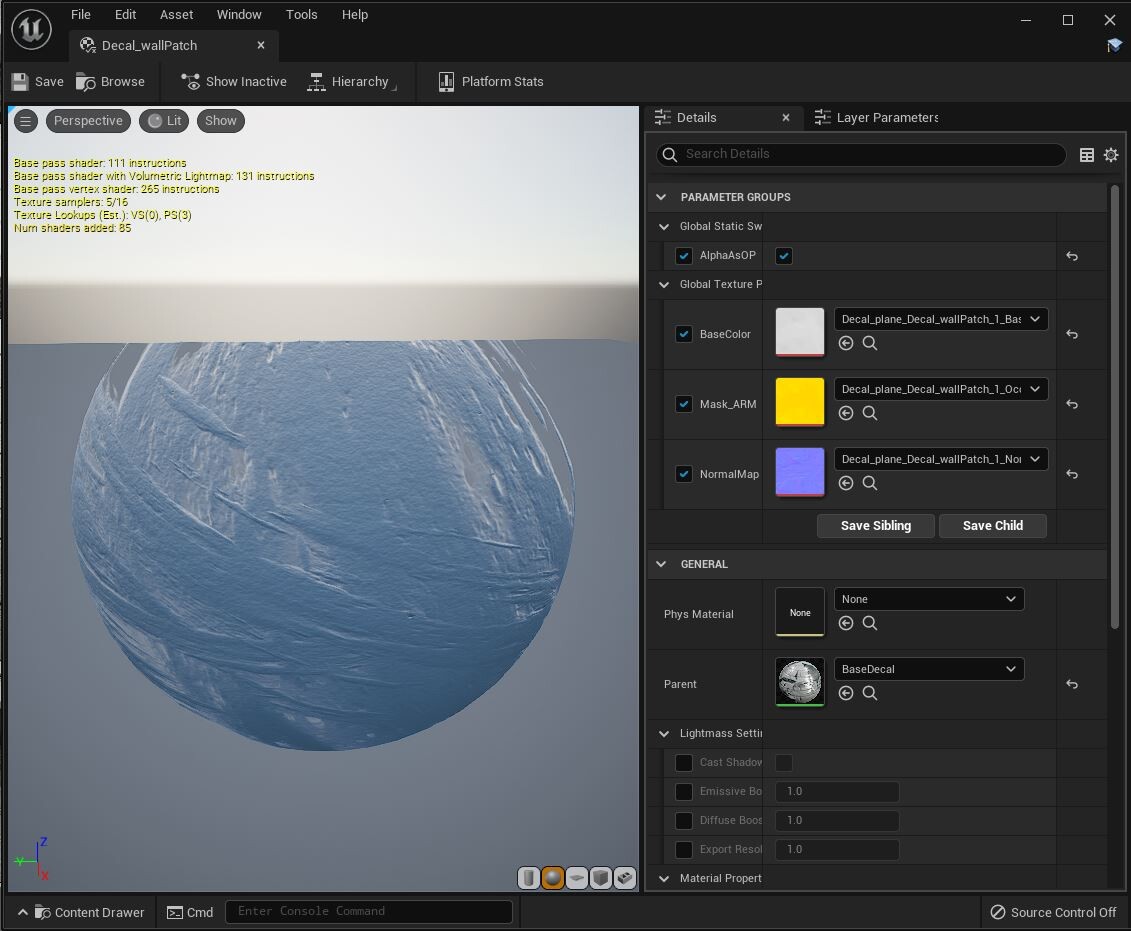Disable the Mask_ARM parameter override

click(x=684, y=404)
